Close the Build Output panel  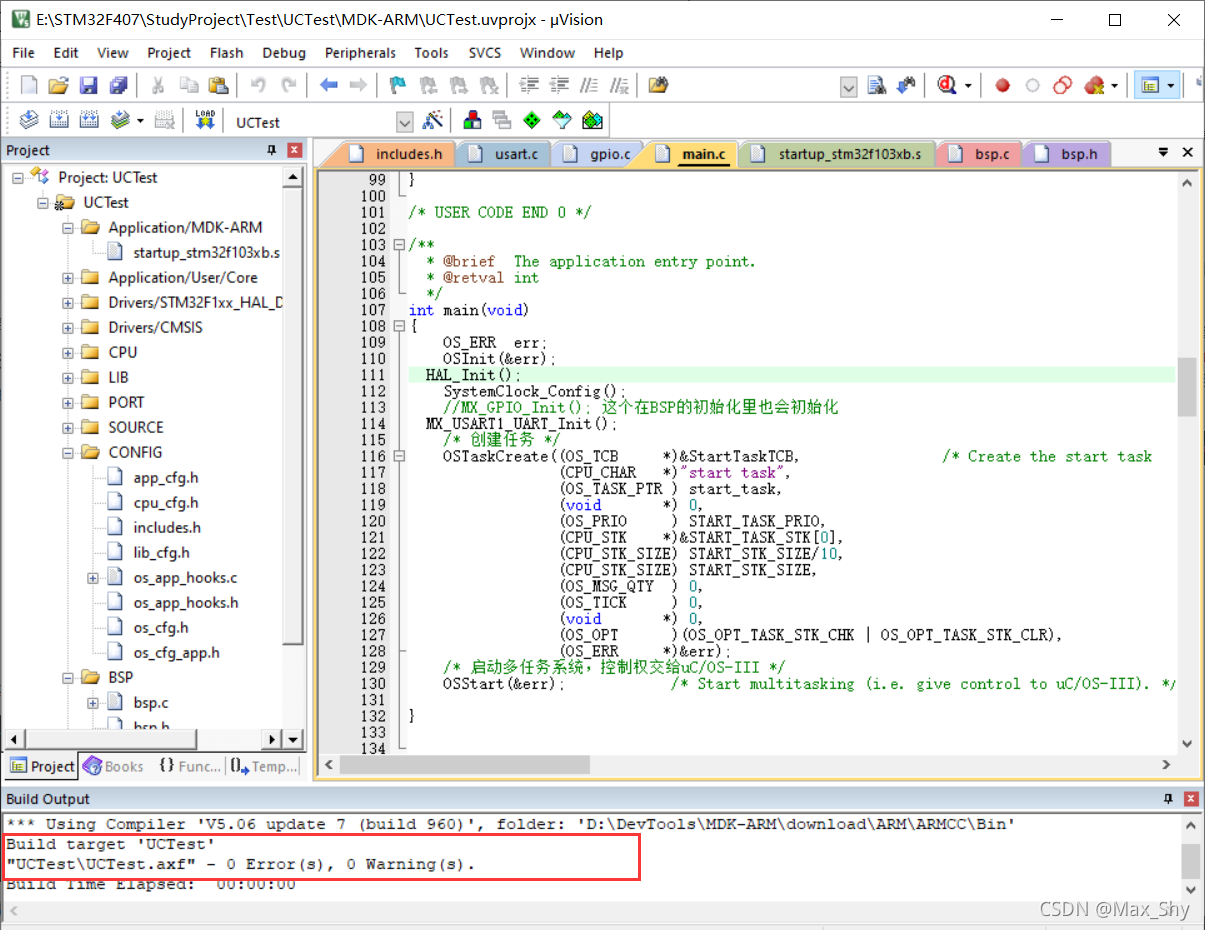point(1191,799)
